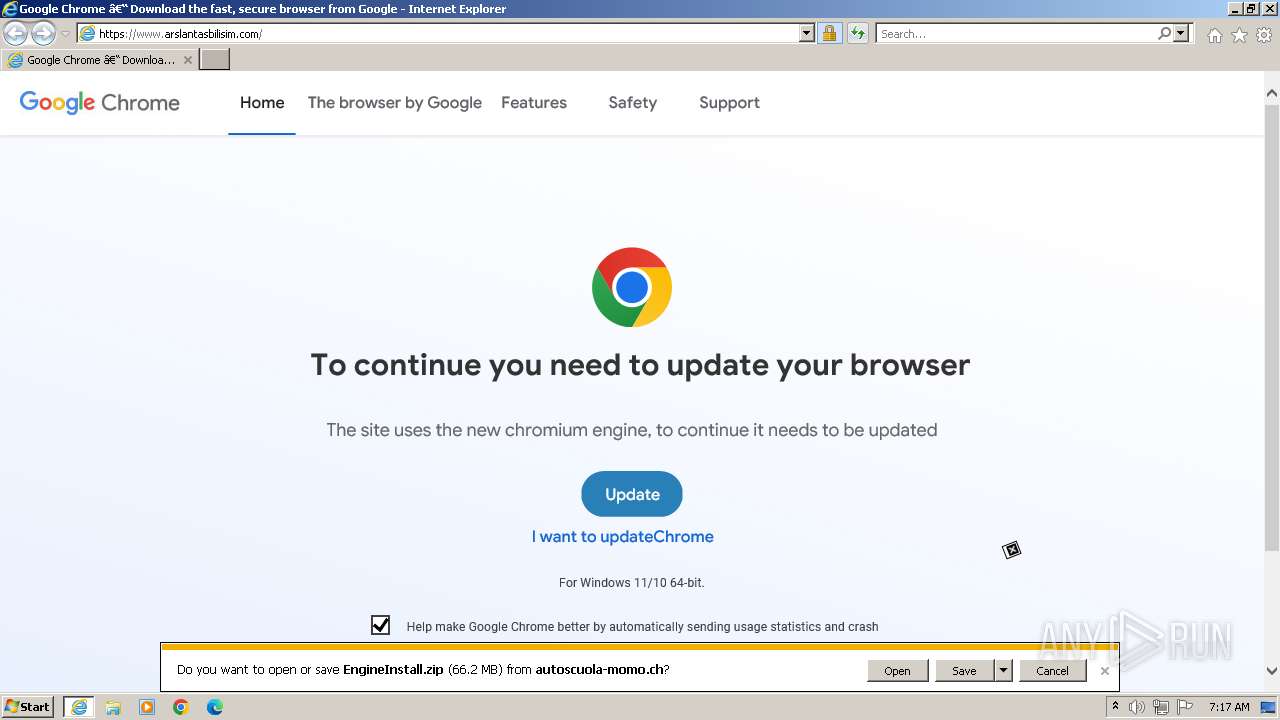Uncheck the usage statistics checkbox
1280x720 pixels.
(x=380, y=625)
